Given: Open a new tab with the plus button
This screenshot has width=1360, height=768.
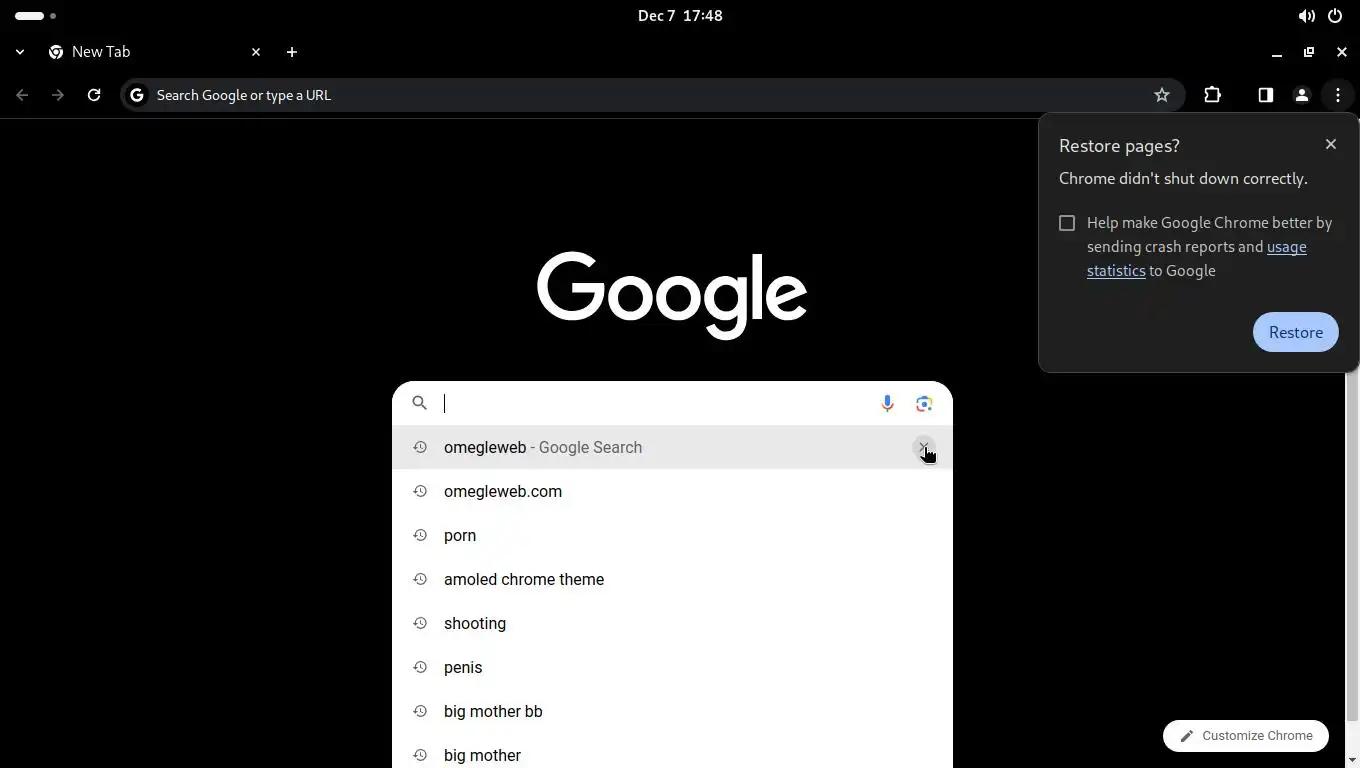Looking at the screenshot, I should click(x=291, y=52).
